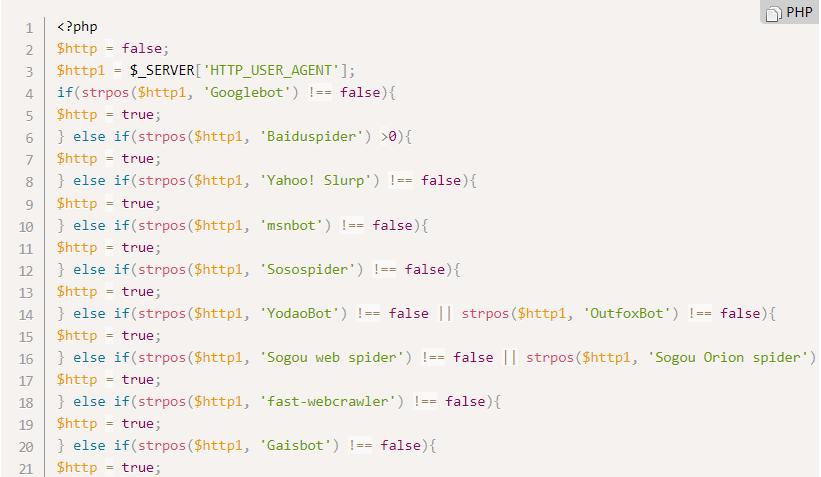Click the 'Gaisbot' string on line 20
821x477 pixels.
[x=295, y=446]
